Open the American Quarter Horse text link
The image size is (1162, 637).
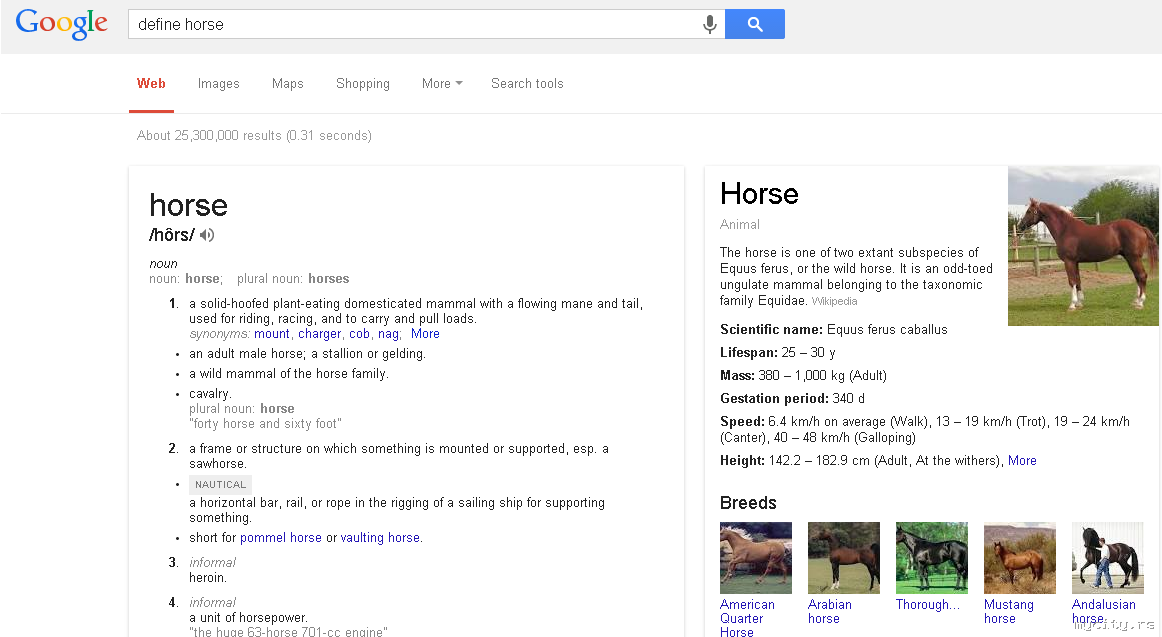747,618
